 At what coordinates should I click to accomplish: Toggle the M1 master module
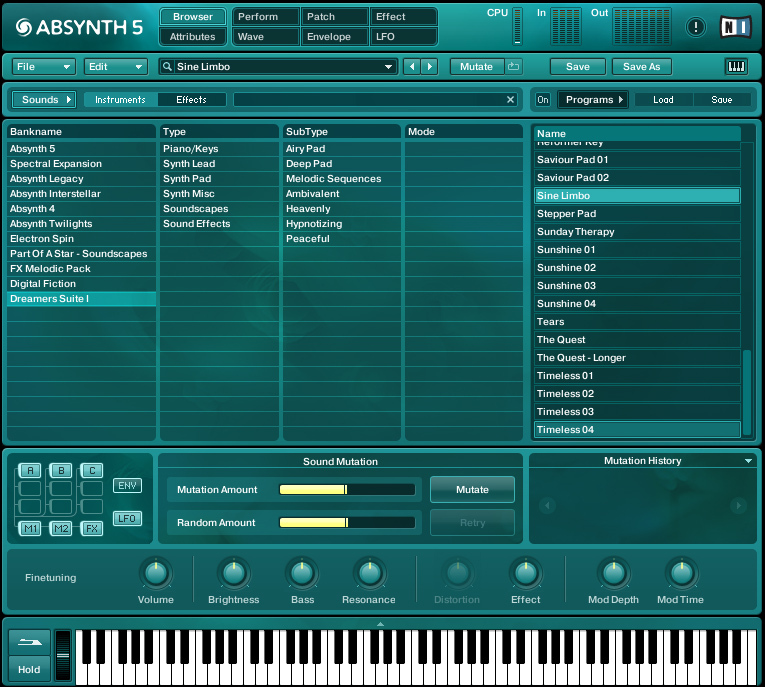point(30,528)
